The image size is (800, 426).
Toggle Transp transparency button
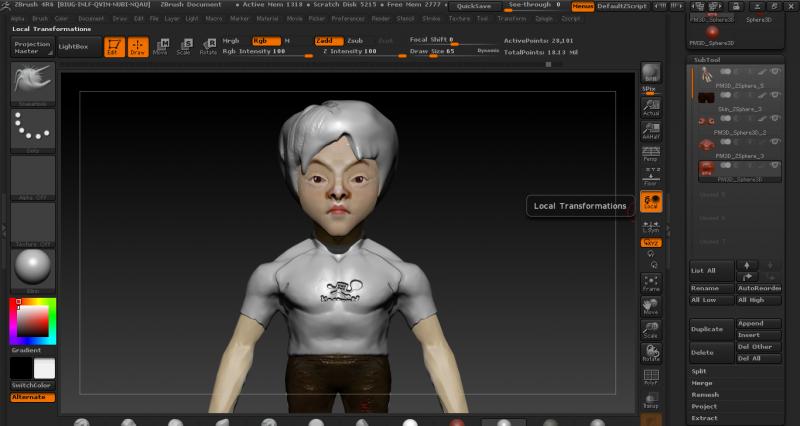click(651, 400)
